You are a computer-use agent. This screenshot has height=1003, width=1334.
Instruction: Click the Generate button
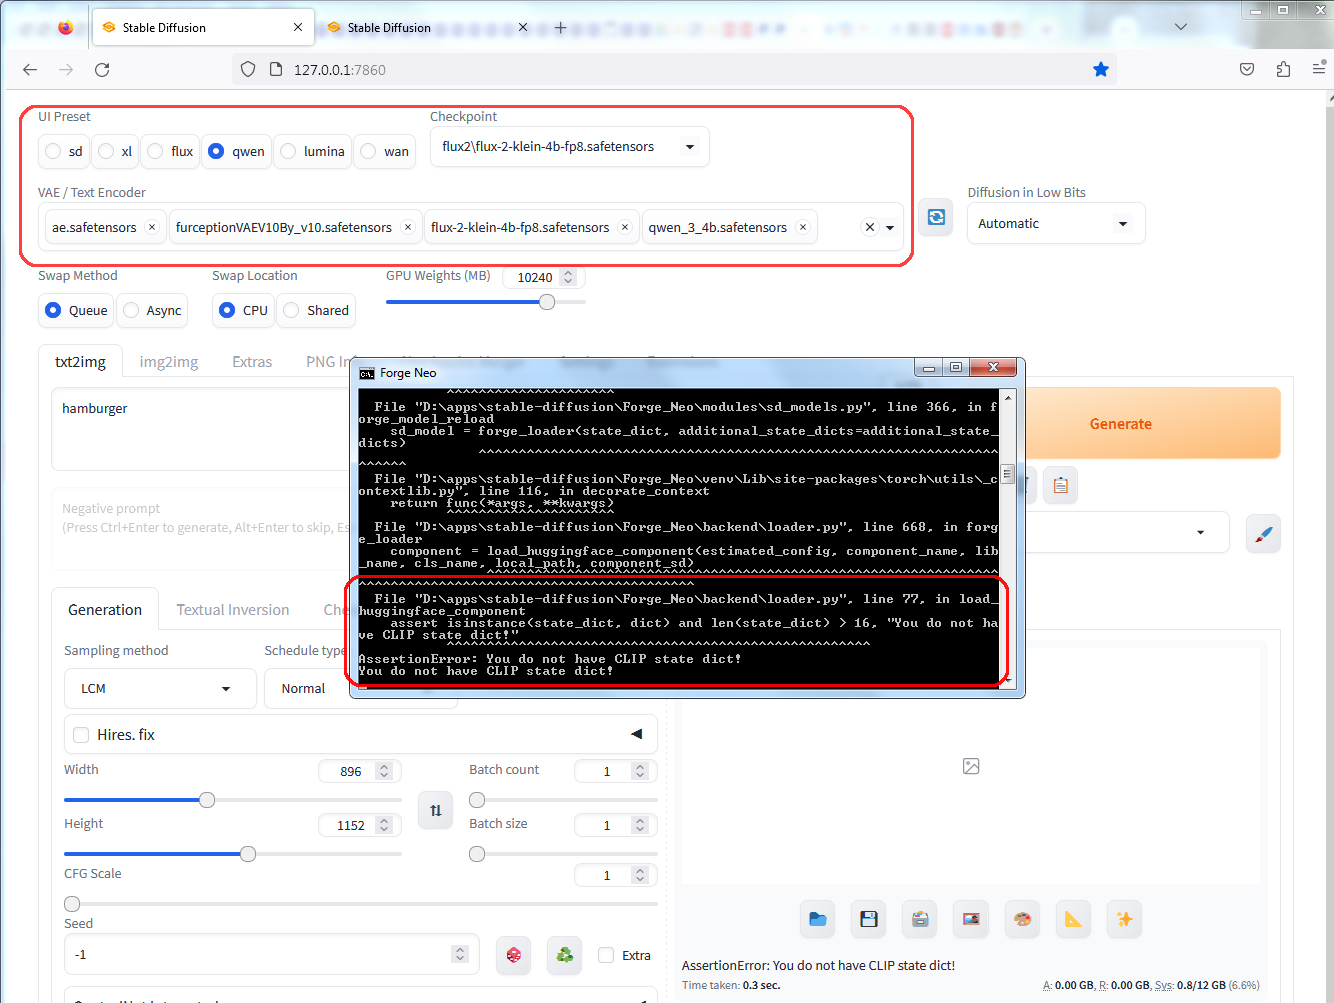tap(1120, 424)
